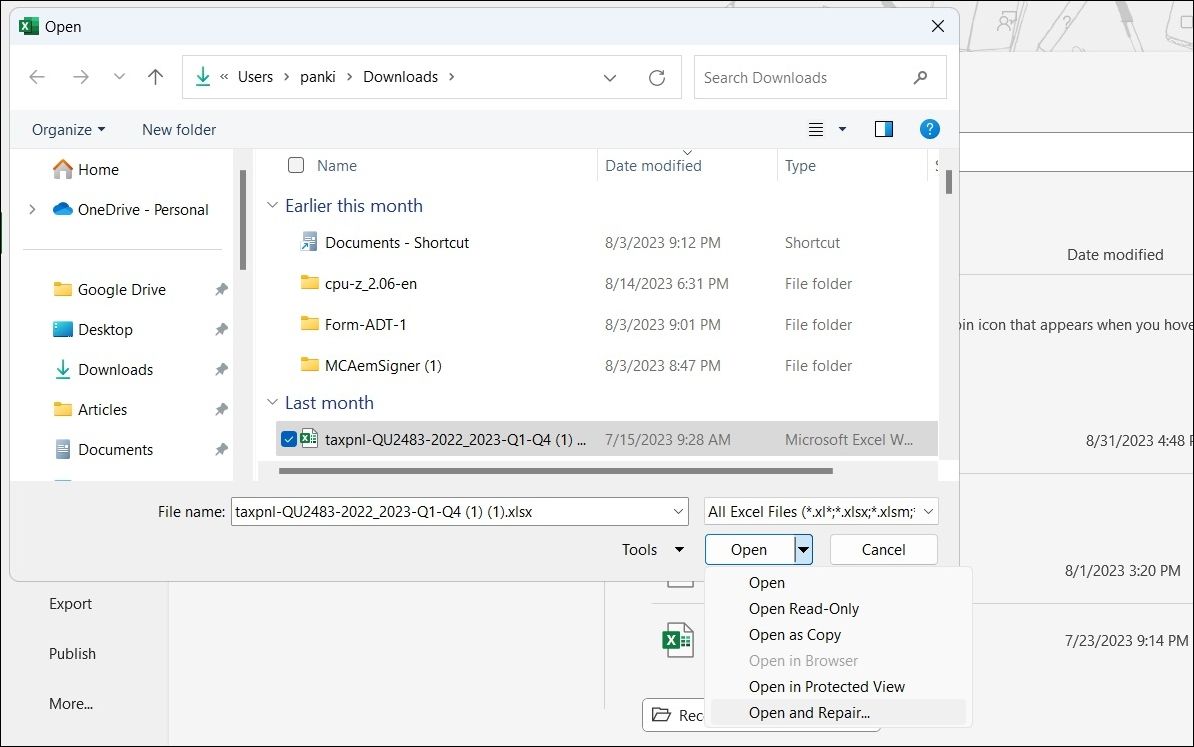This screenshot has height=747, width=1194.
Task: Open the blue Help question mark
Action: (x=929, y=129)
